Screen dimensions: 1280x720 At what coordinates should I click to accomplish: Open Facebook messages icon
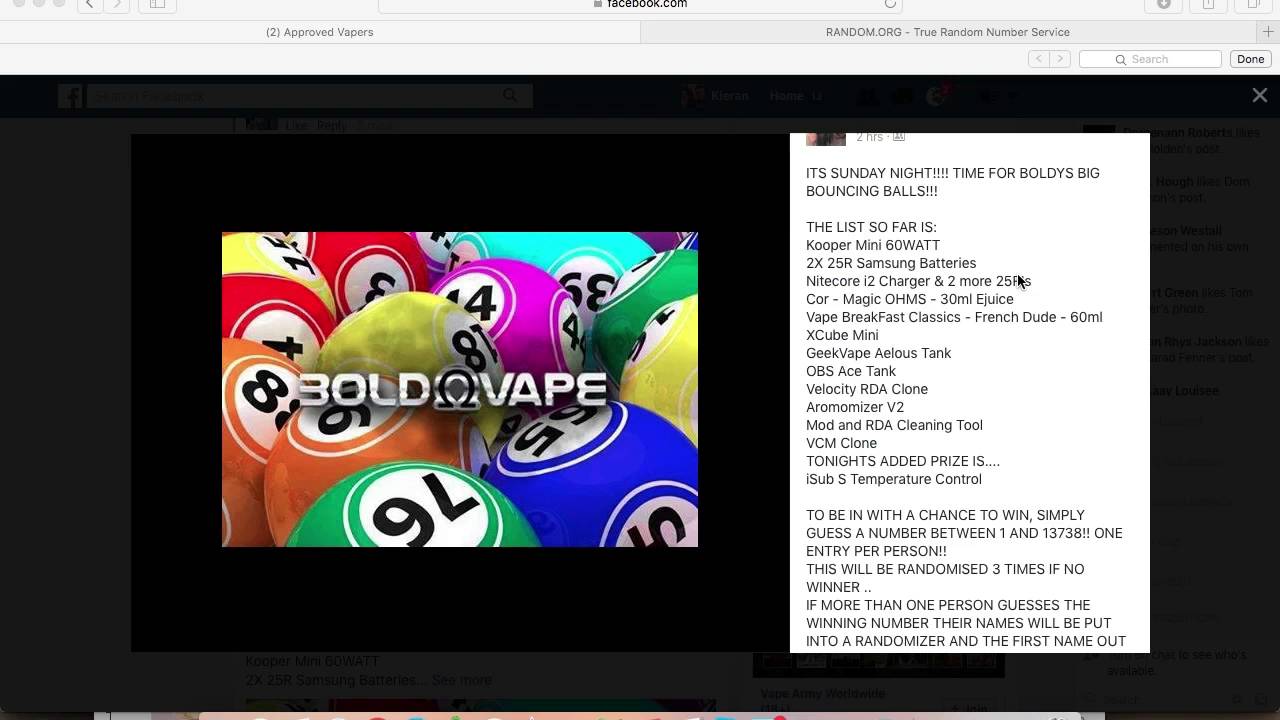(x=902, y=96)
